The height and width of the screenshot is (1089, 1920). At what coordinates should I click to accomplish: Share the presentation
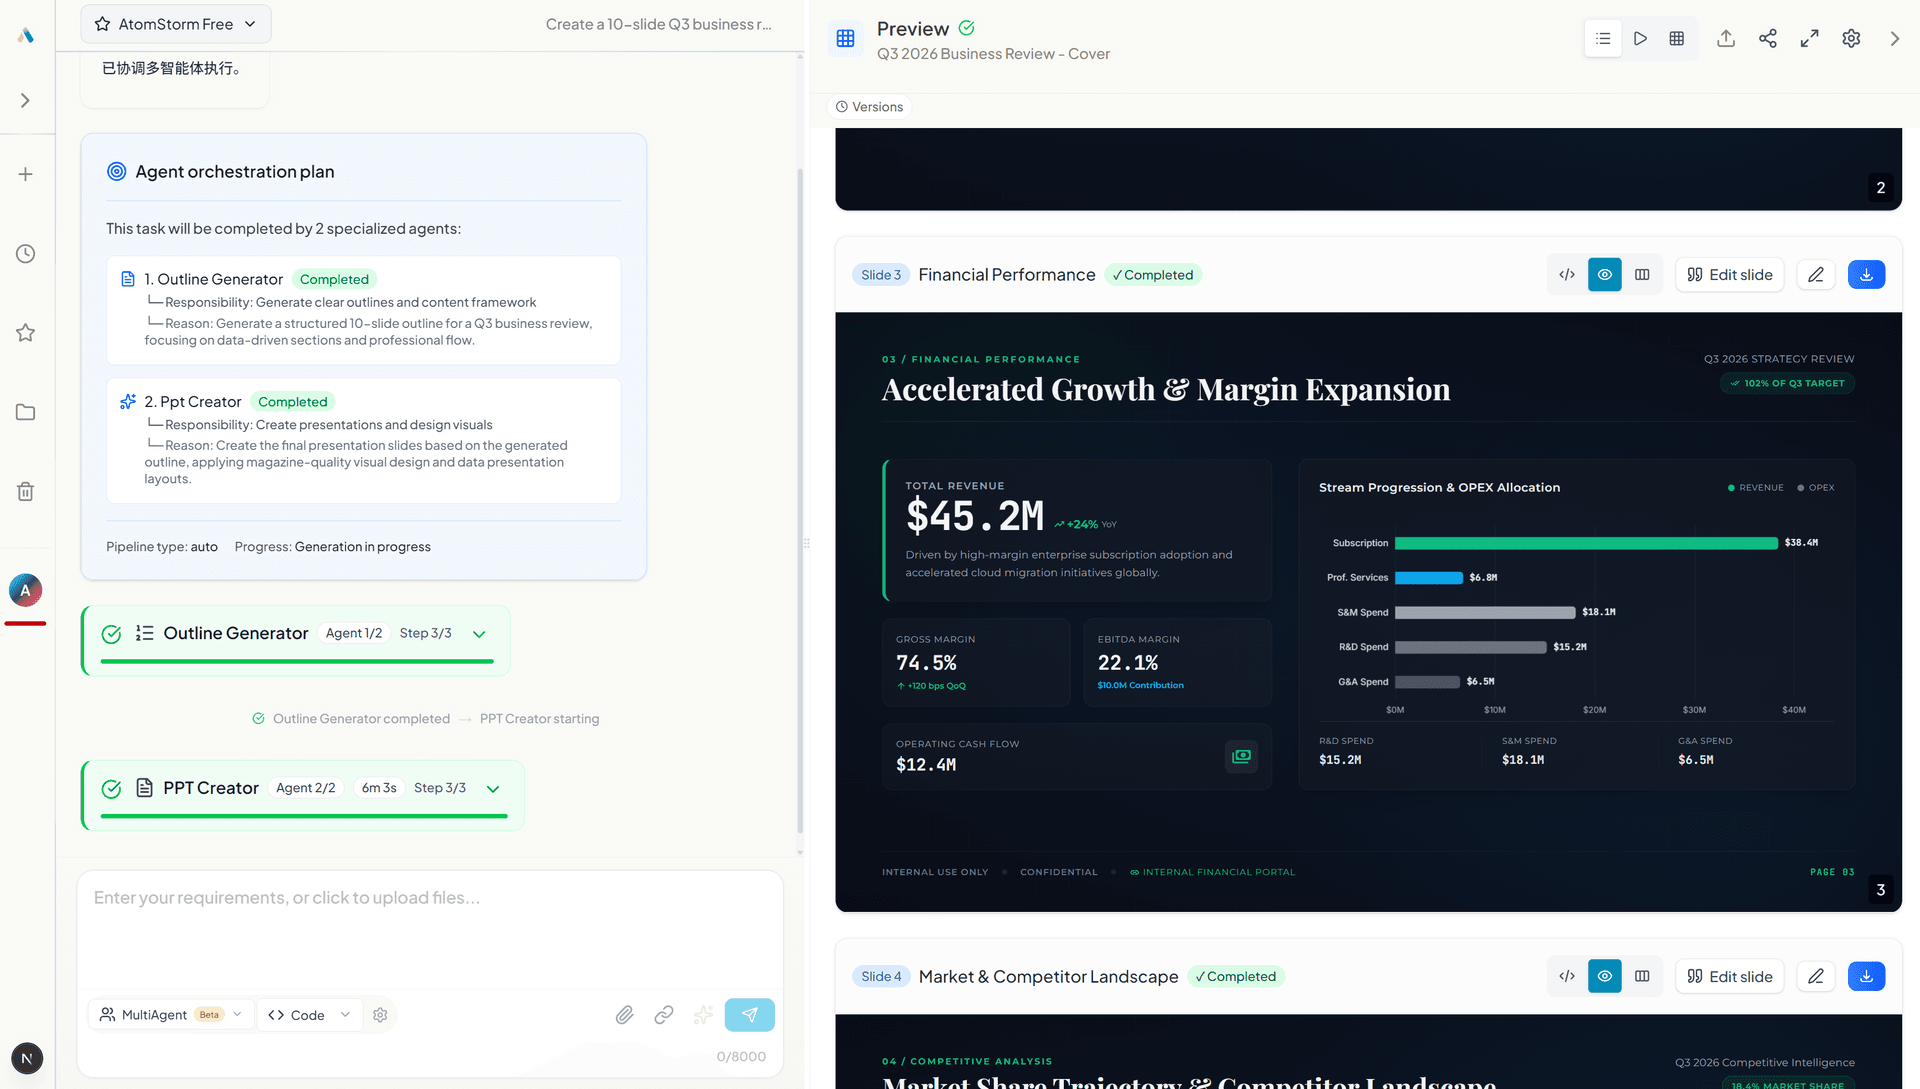point(1768,38)
